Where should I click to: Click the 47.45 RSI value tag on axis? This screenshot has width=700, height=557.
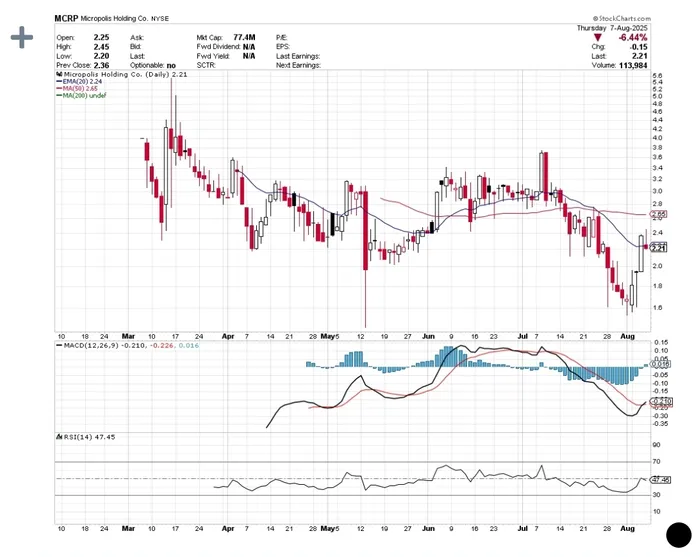click(659, 480)
